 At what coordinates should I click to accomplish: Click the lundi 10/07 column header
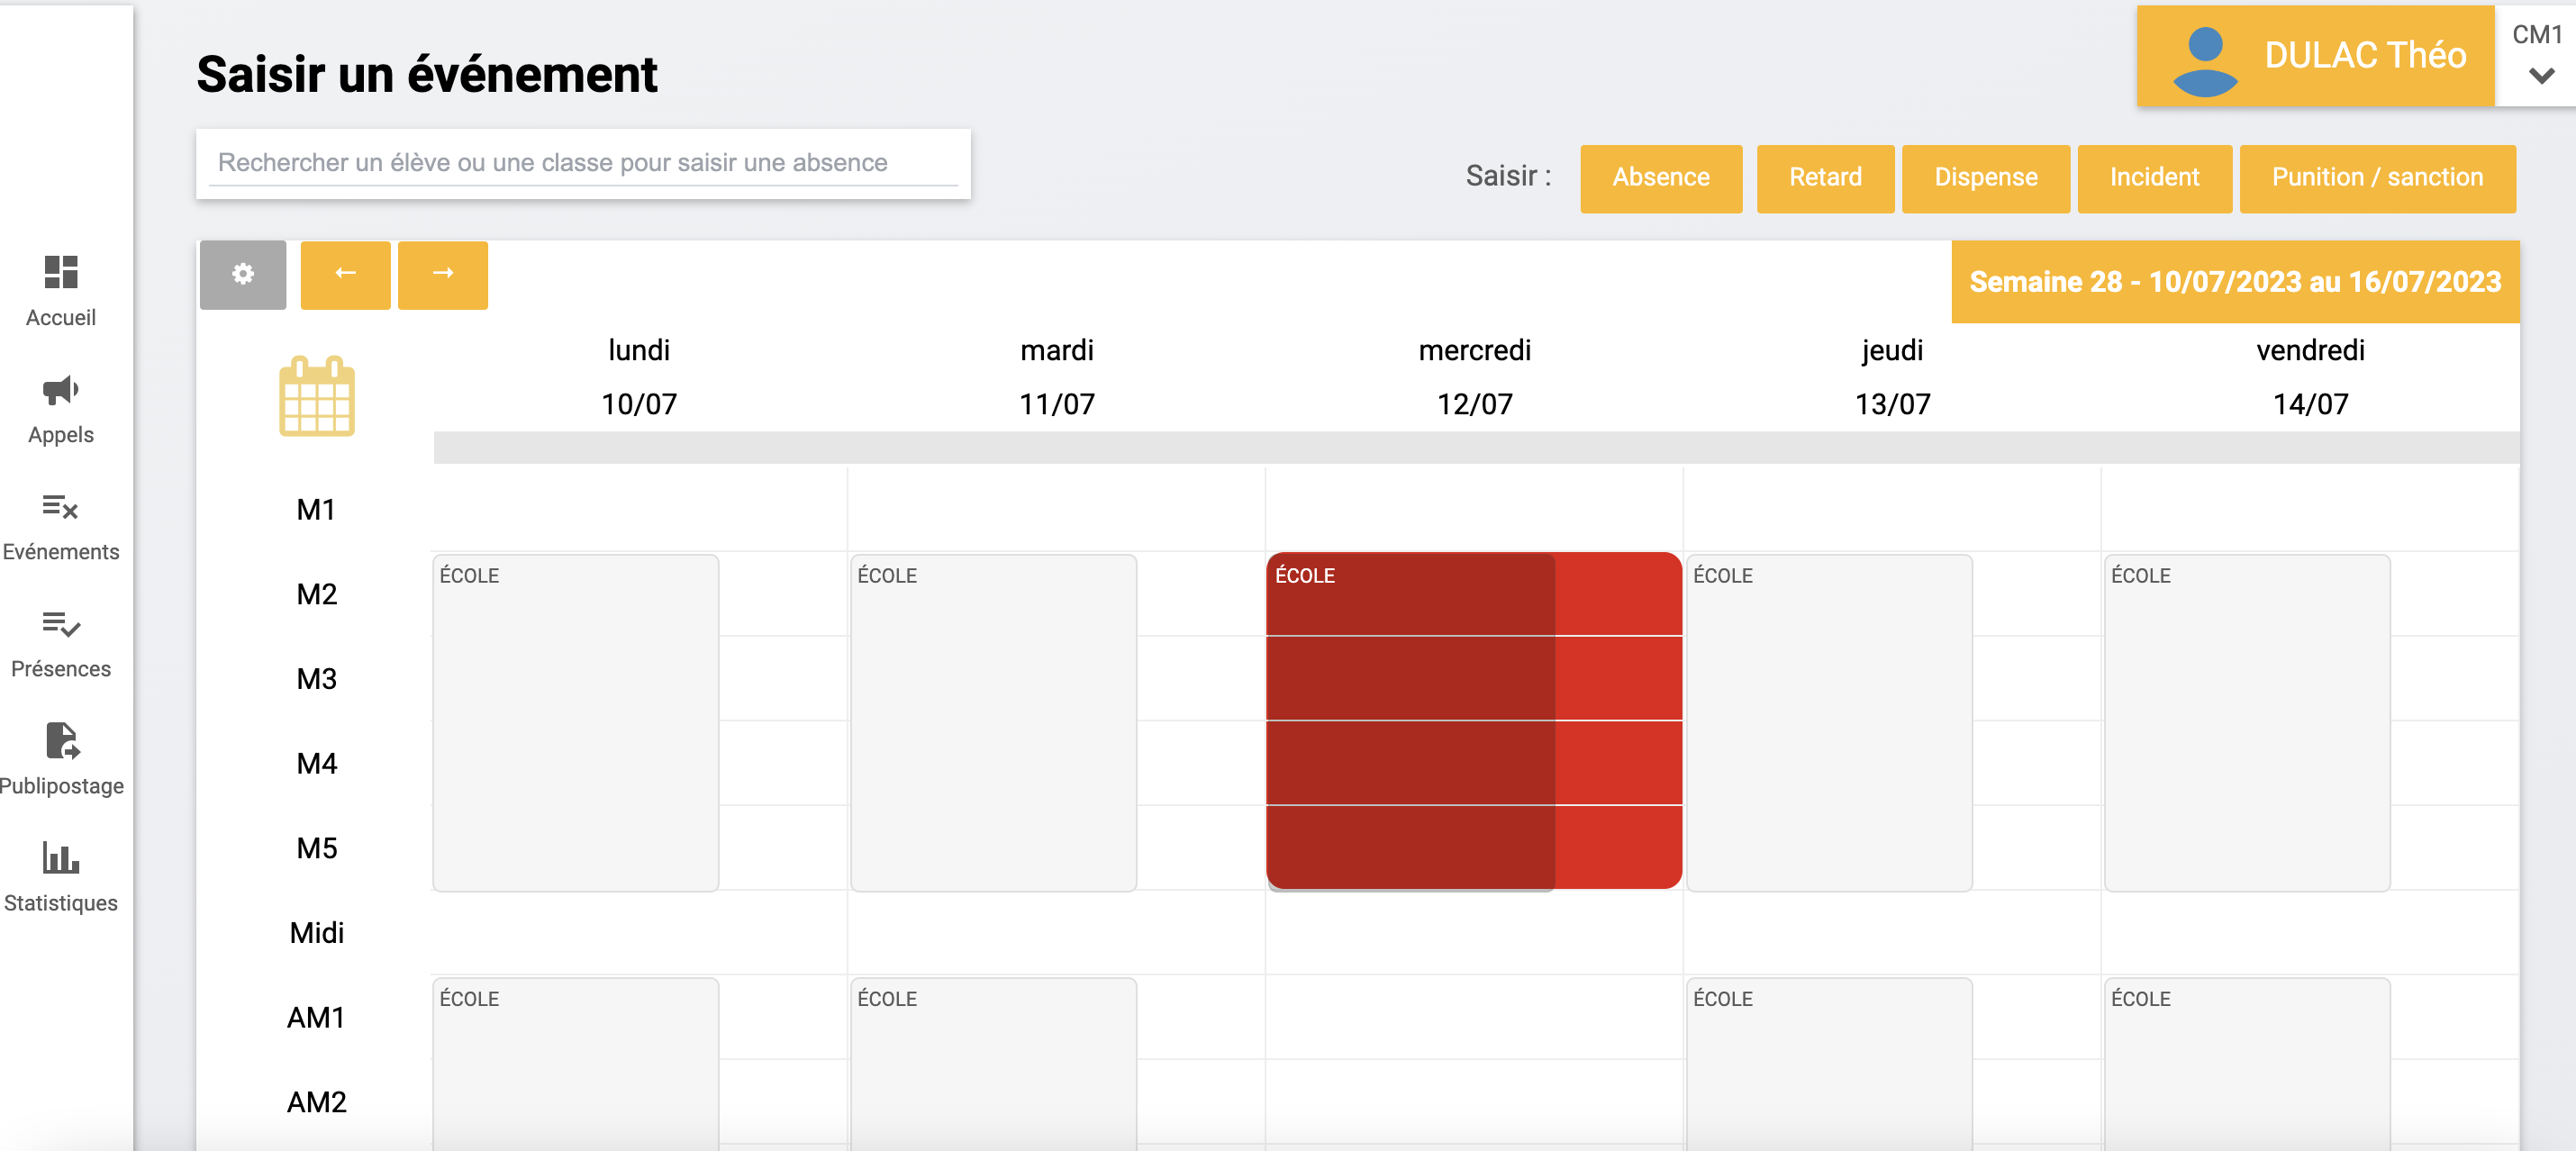click(639, 377)
